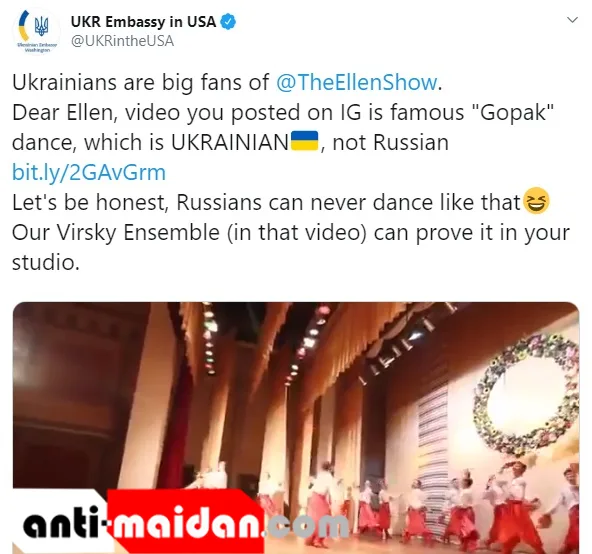The width and height of the screenshot is (592, 554).
Task: Click the anti-maidan.com watermark logo
Action: coord(185,522)
